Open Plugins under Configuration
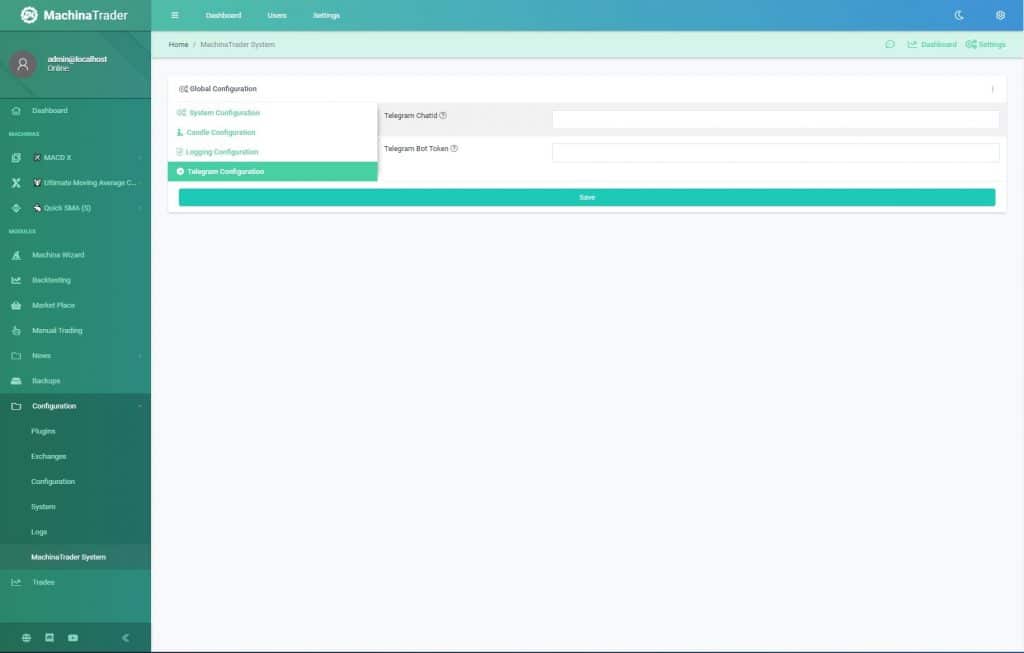The image size is (1024, 653). coord(43,432)
